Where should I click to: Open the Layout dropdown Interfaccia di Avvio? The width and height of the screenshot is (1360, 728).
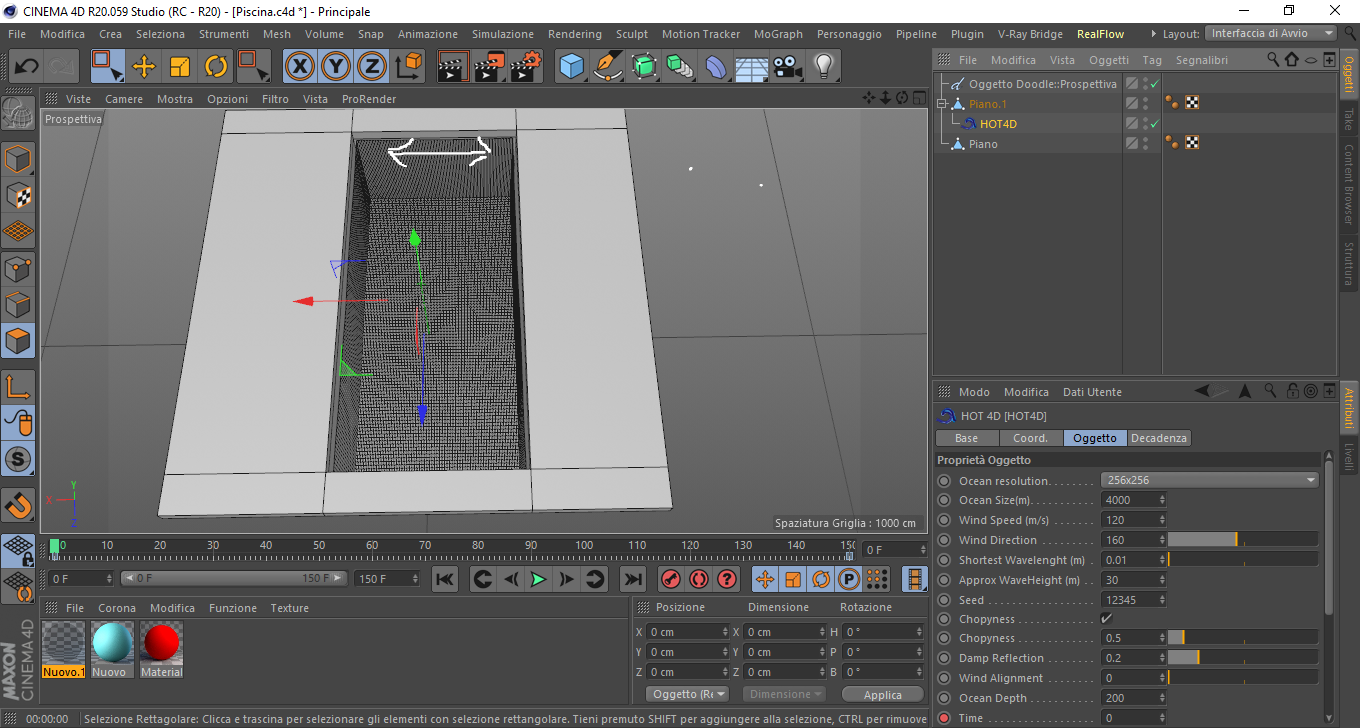(1271, 33)
